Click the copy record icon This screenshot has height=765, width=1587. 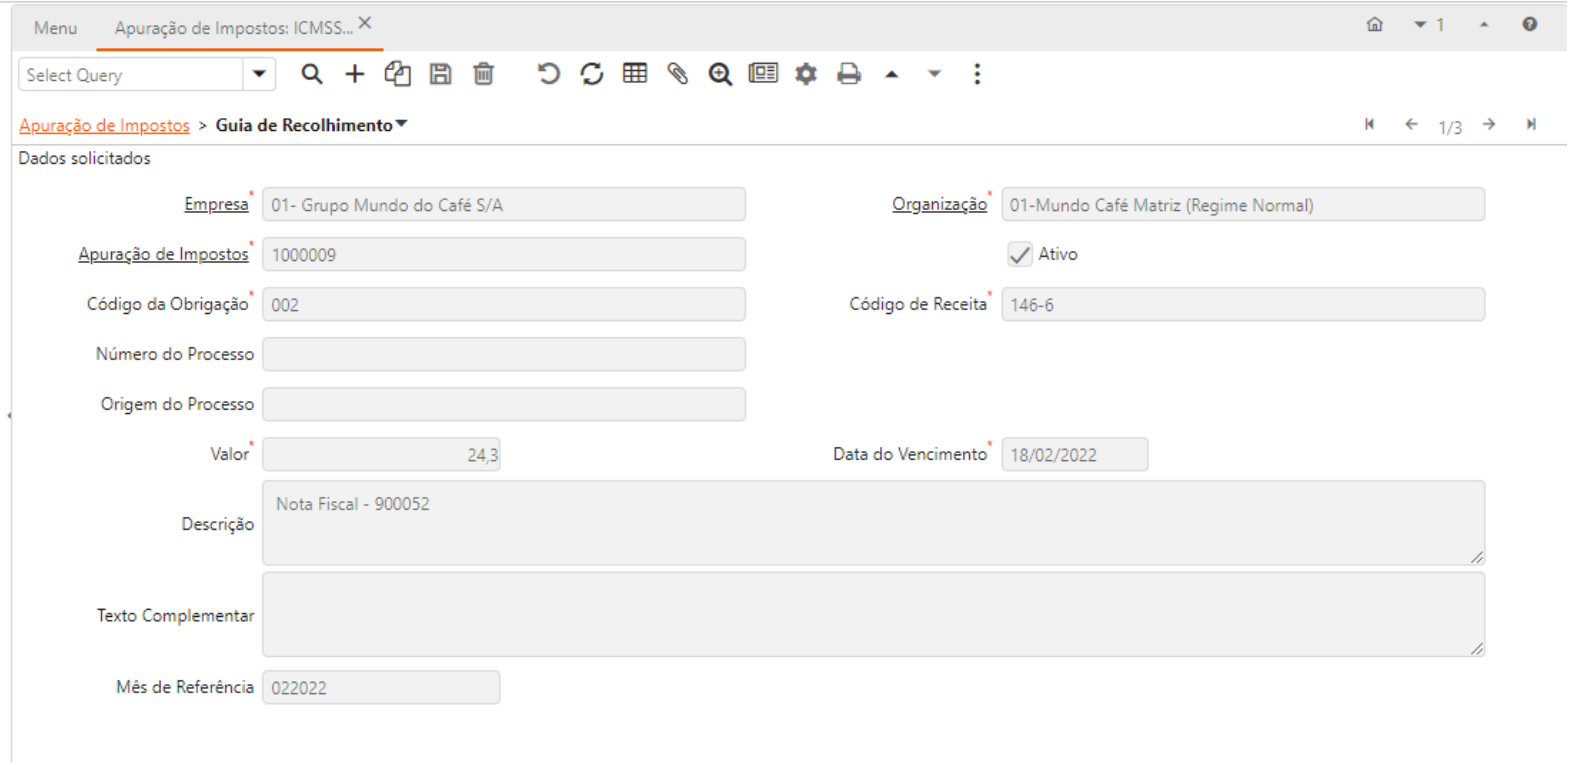pyautogui.click(x=398, y=74)
